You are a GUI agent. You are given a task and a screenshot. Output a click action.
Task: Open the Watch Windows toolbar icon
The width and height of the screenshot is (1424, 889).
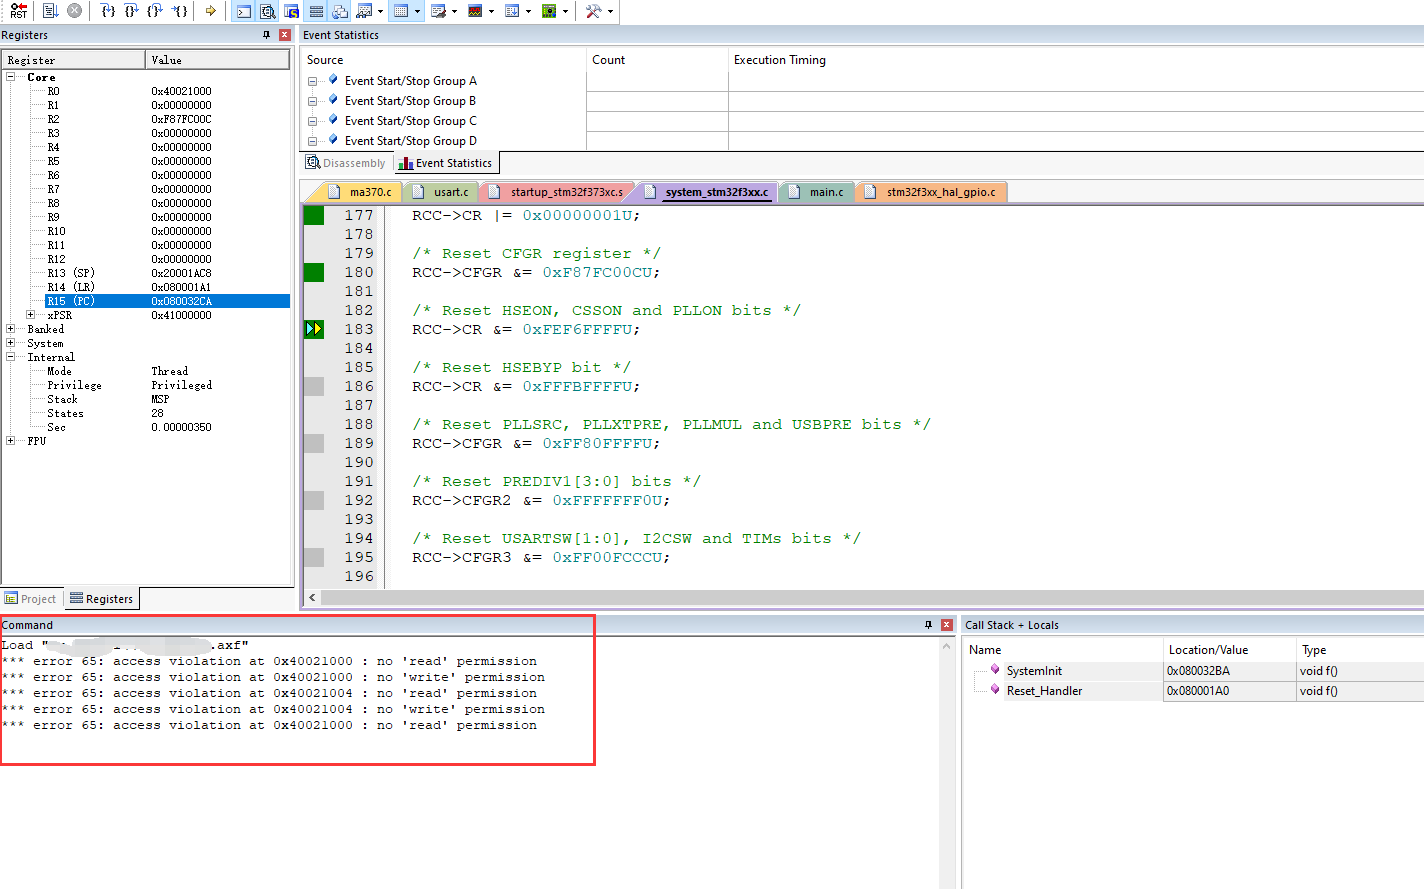[364, 11]
